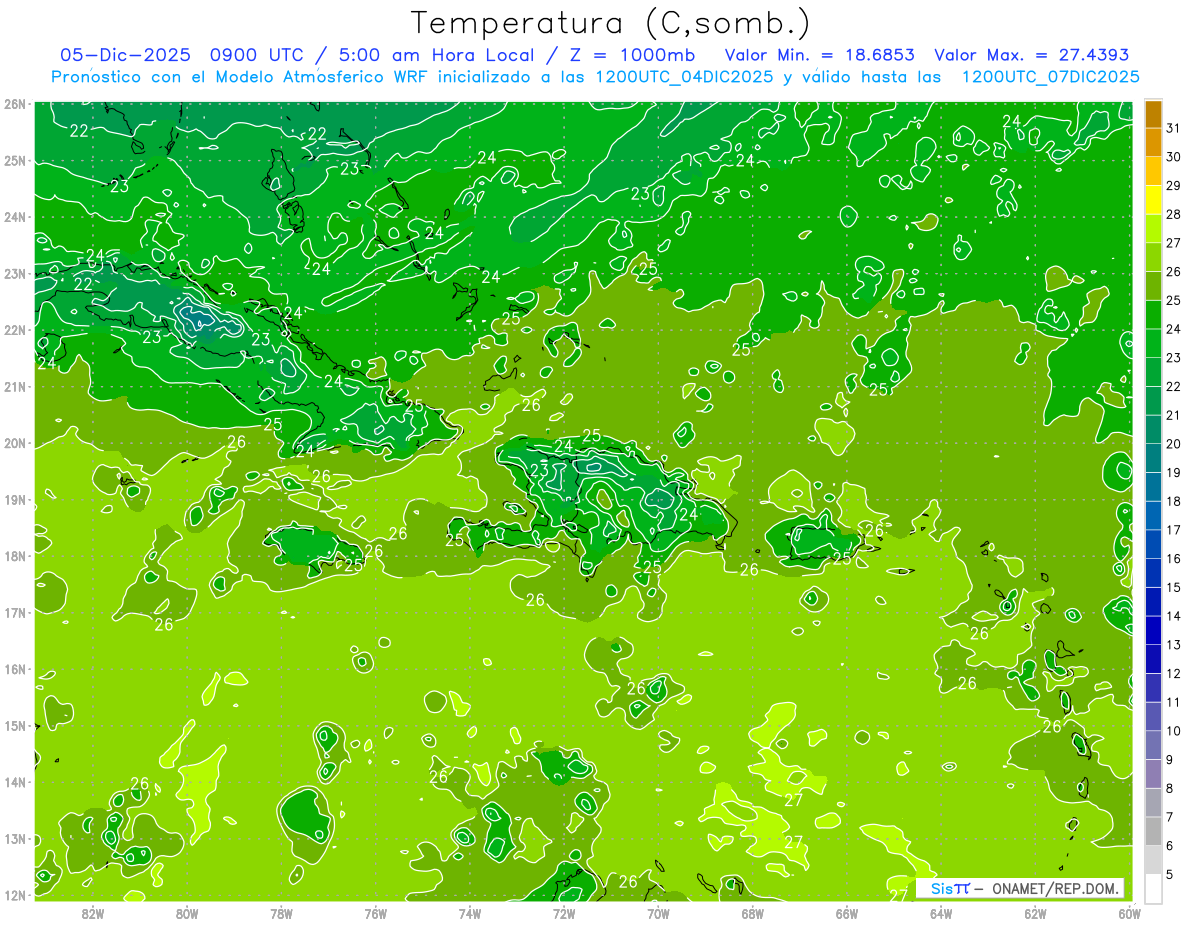This screenshot has width=1200, height=927.
Task: Click legend scale value 17
Action: [1174, 530]
